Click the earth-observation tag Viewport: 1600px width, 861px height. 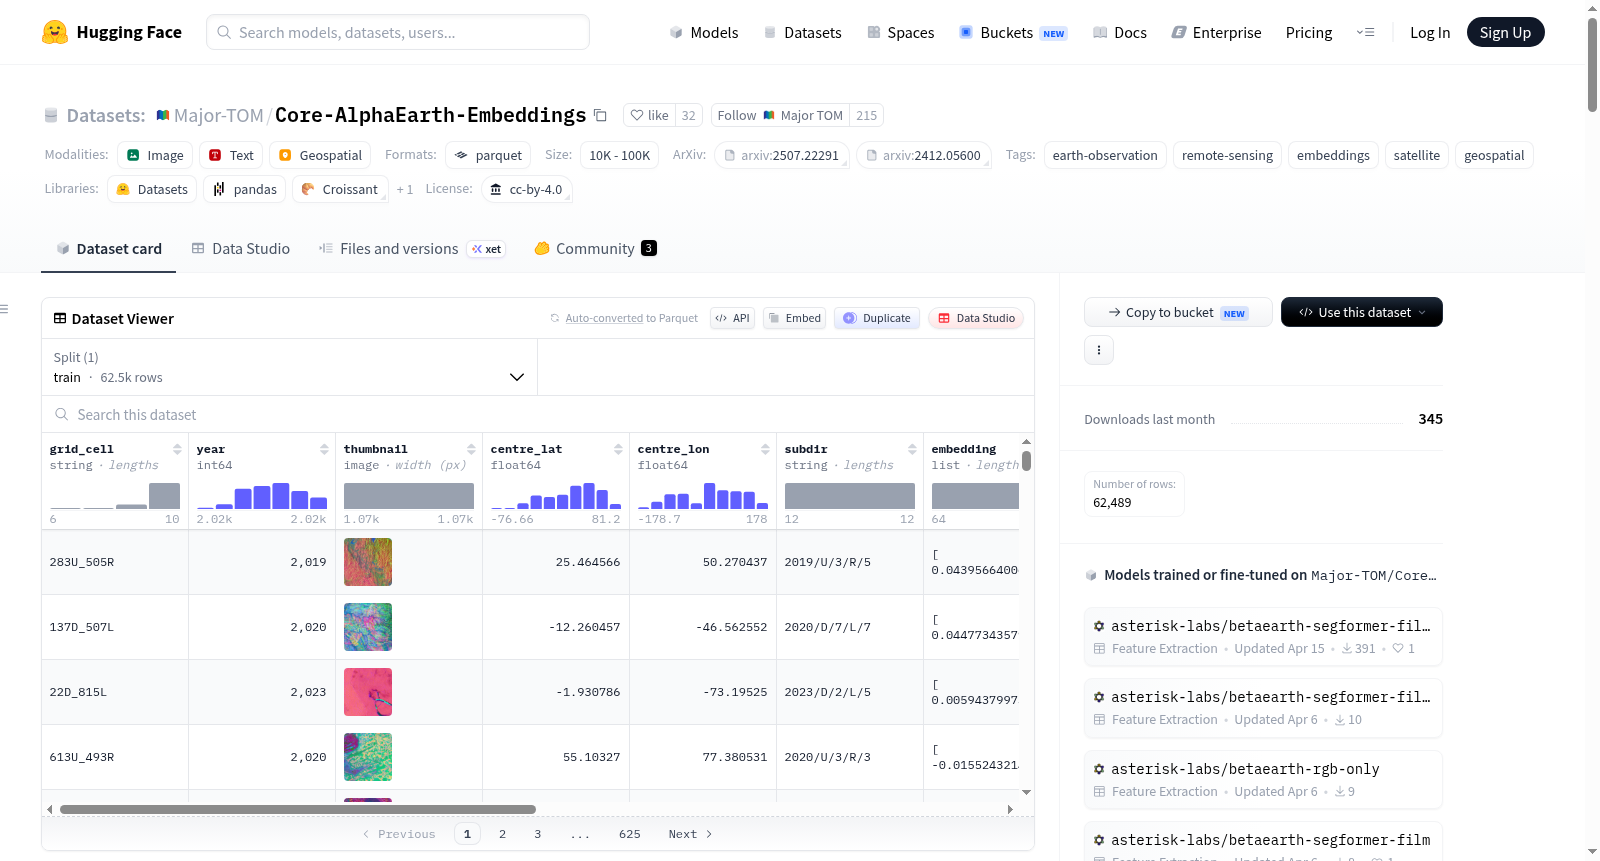[x=1105, y=155]
